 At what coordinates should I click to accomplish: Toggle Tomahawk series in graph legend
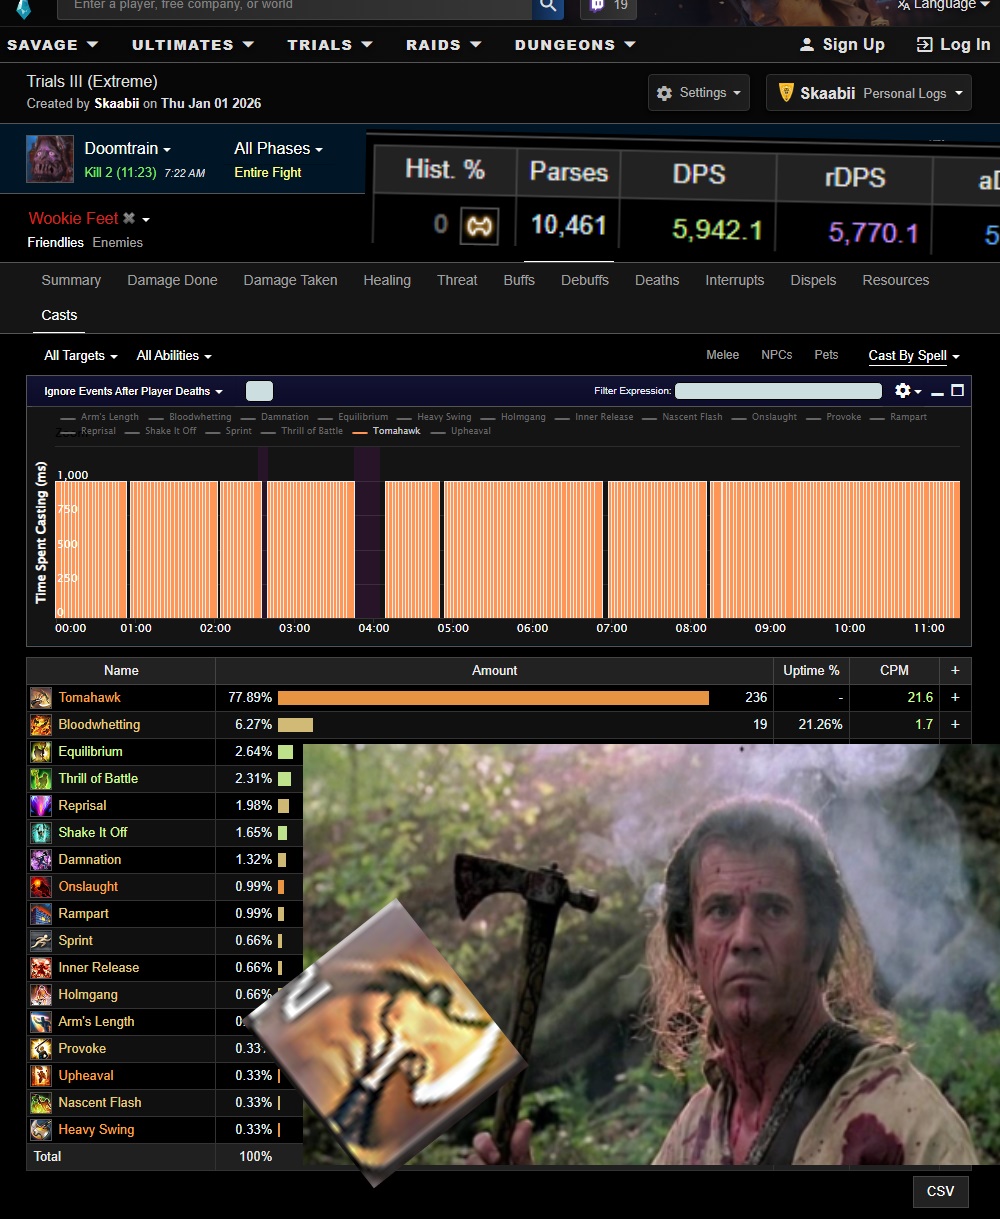coord(387,431)
